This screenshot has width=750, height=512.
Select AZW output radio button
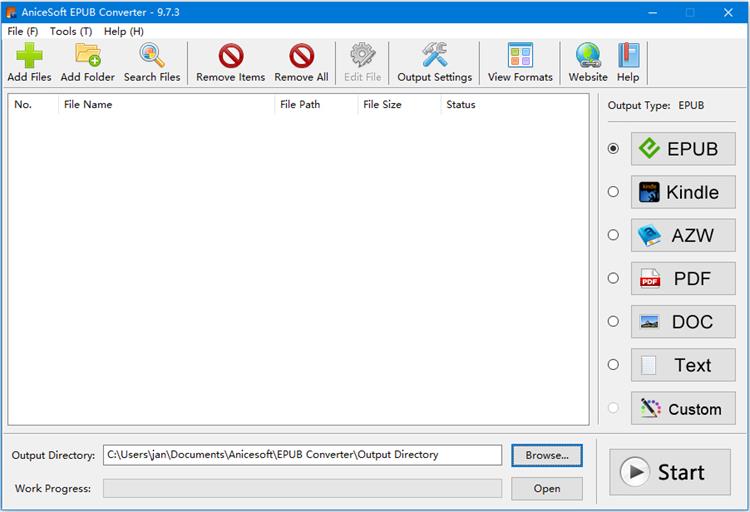[x=613, y=235]
